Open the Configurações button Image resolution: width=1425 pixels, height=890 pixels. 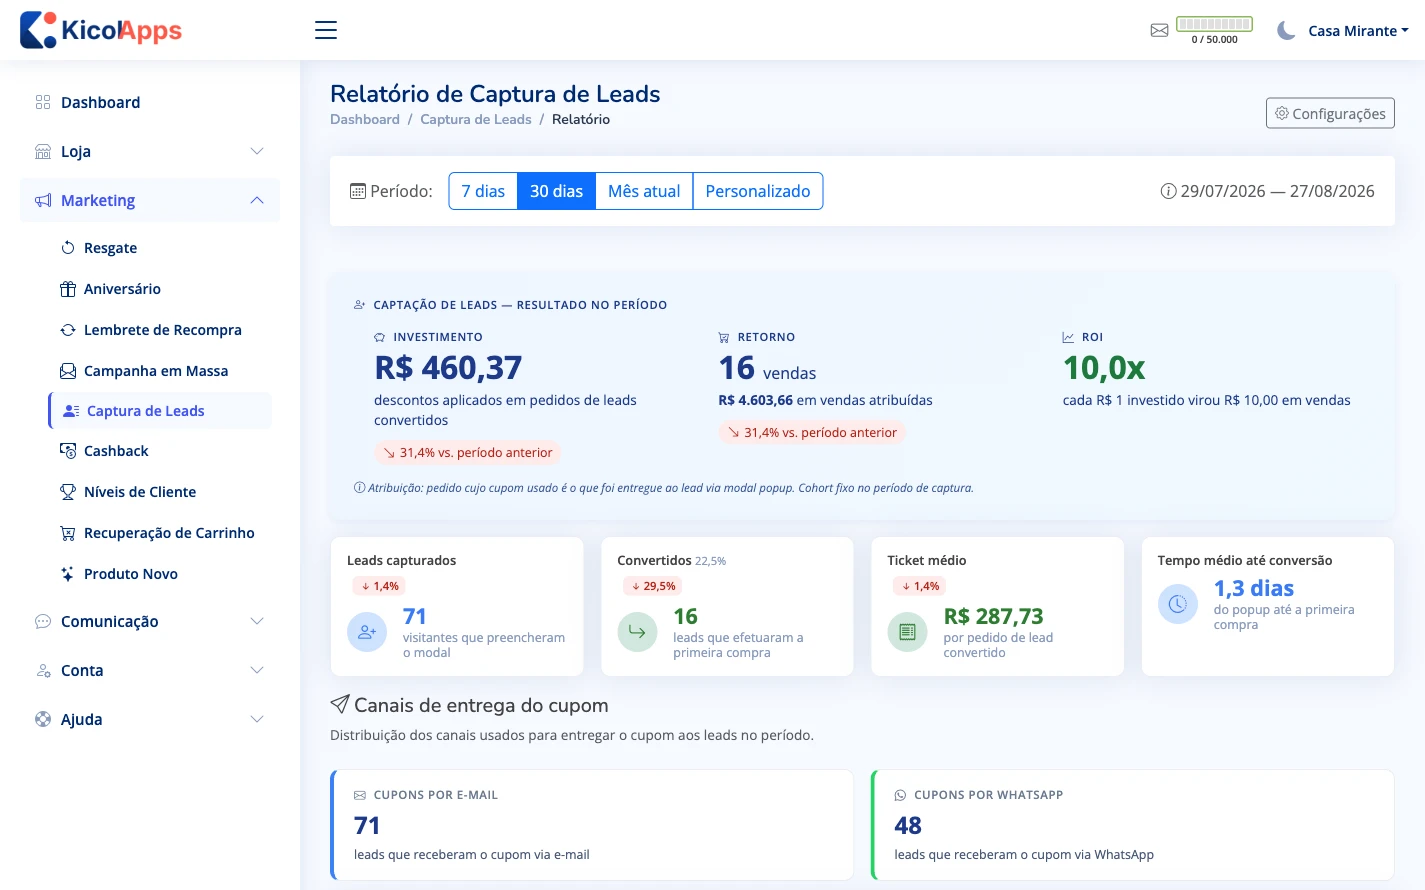click(x=1330, y=113)
